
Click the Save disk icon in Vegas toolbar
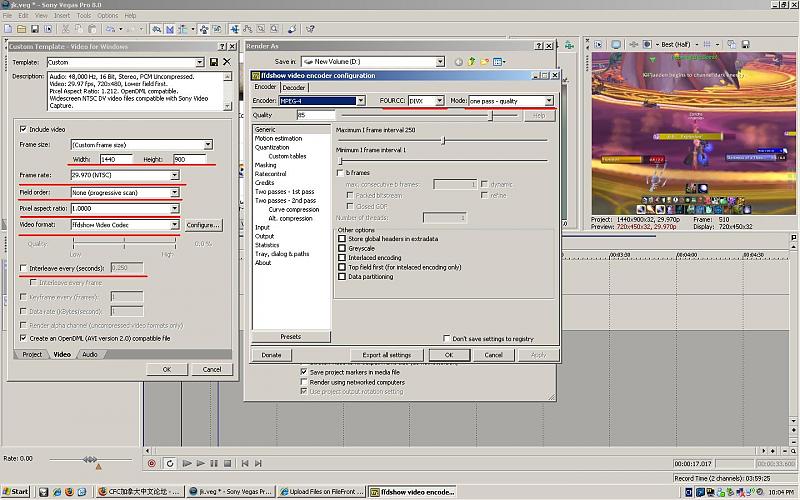pos(35,30)
